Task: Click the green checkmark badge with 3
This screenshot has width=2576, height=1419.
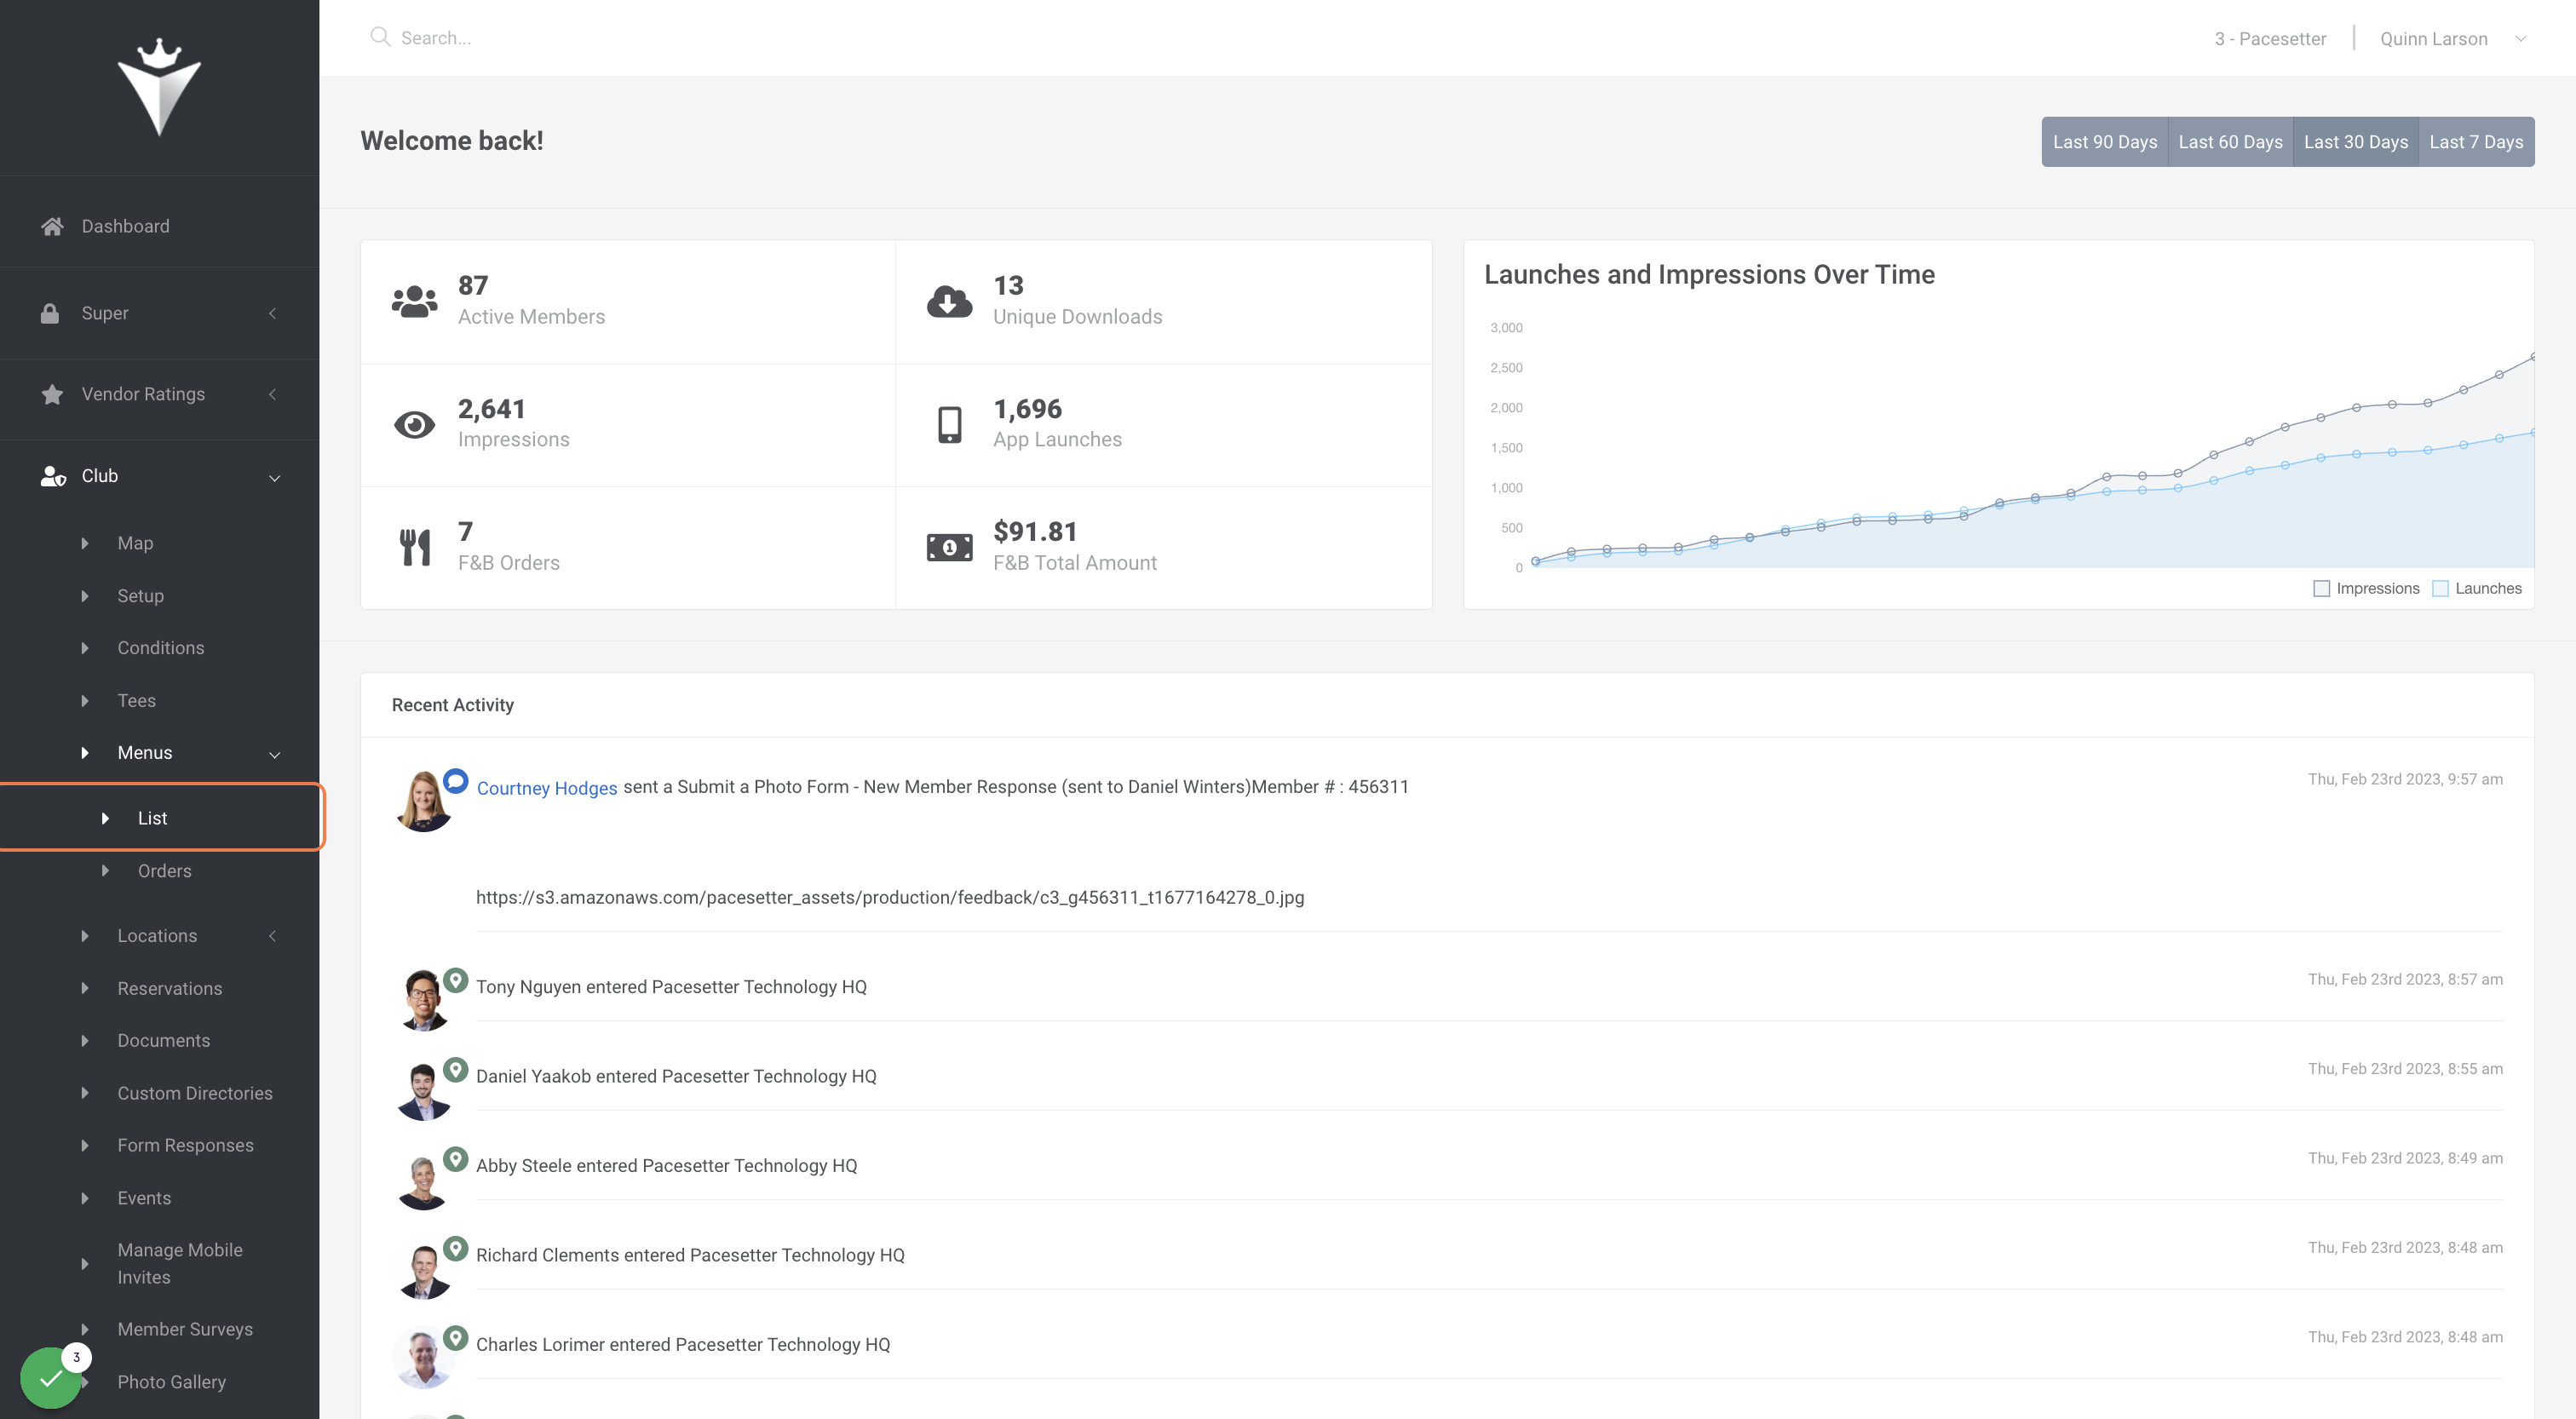Action: point(51,1378)
